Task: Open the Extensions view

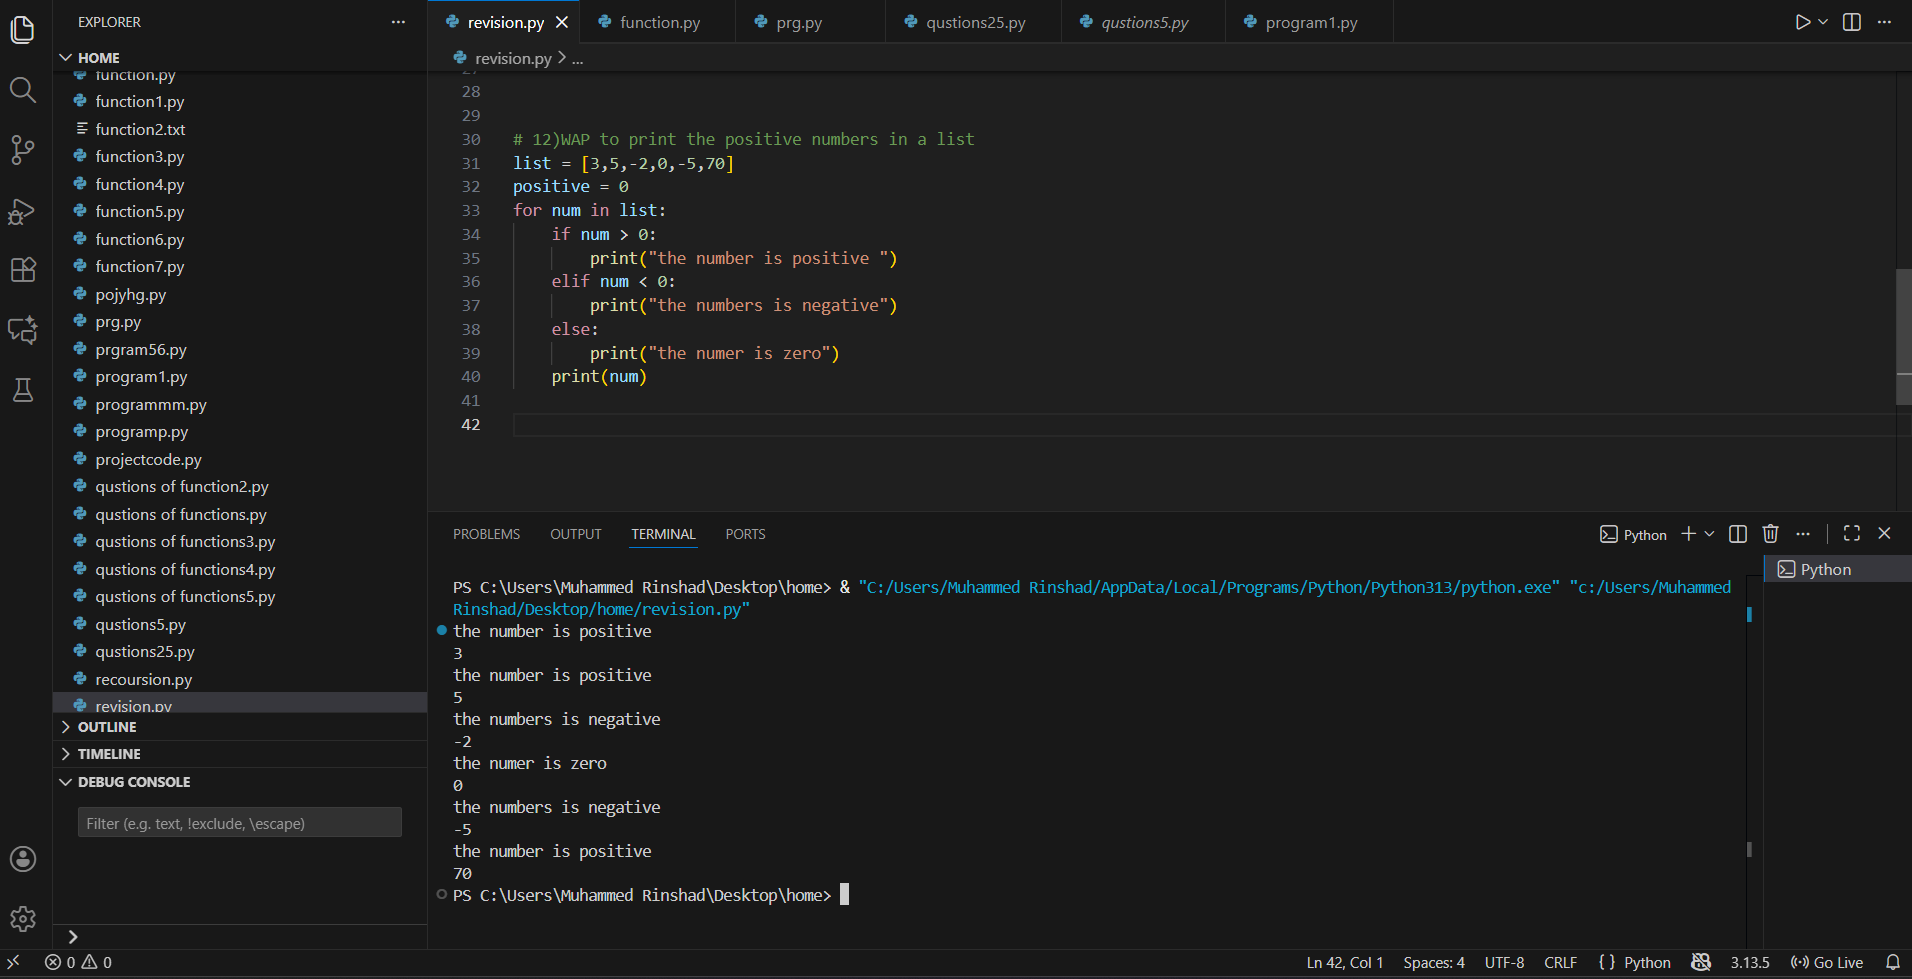Action: pyautogui.click(x=22, y=270)
